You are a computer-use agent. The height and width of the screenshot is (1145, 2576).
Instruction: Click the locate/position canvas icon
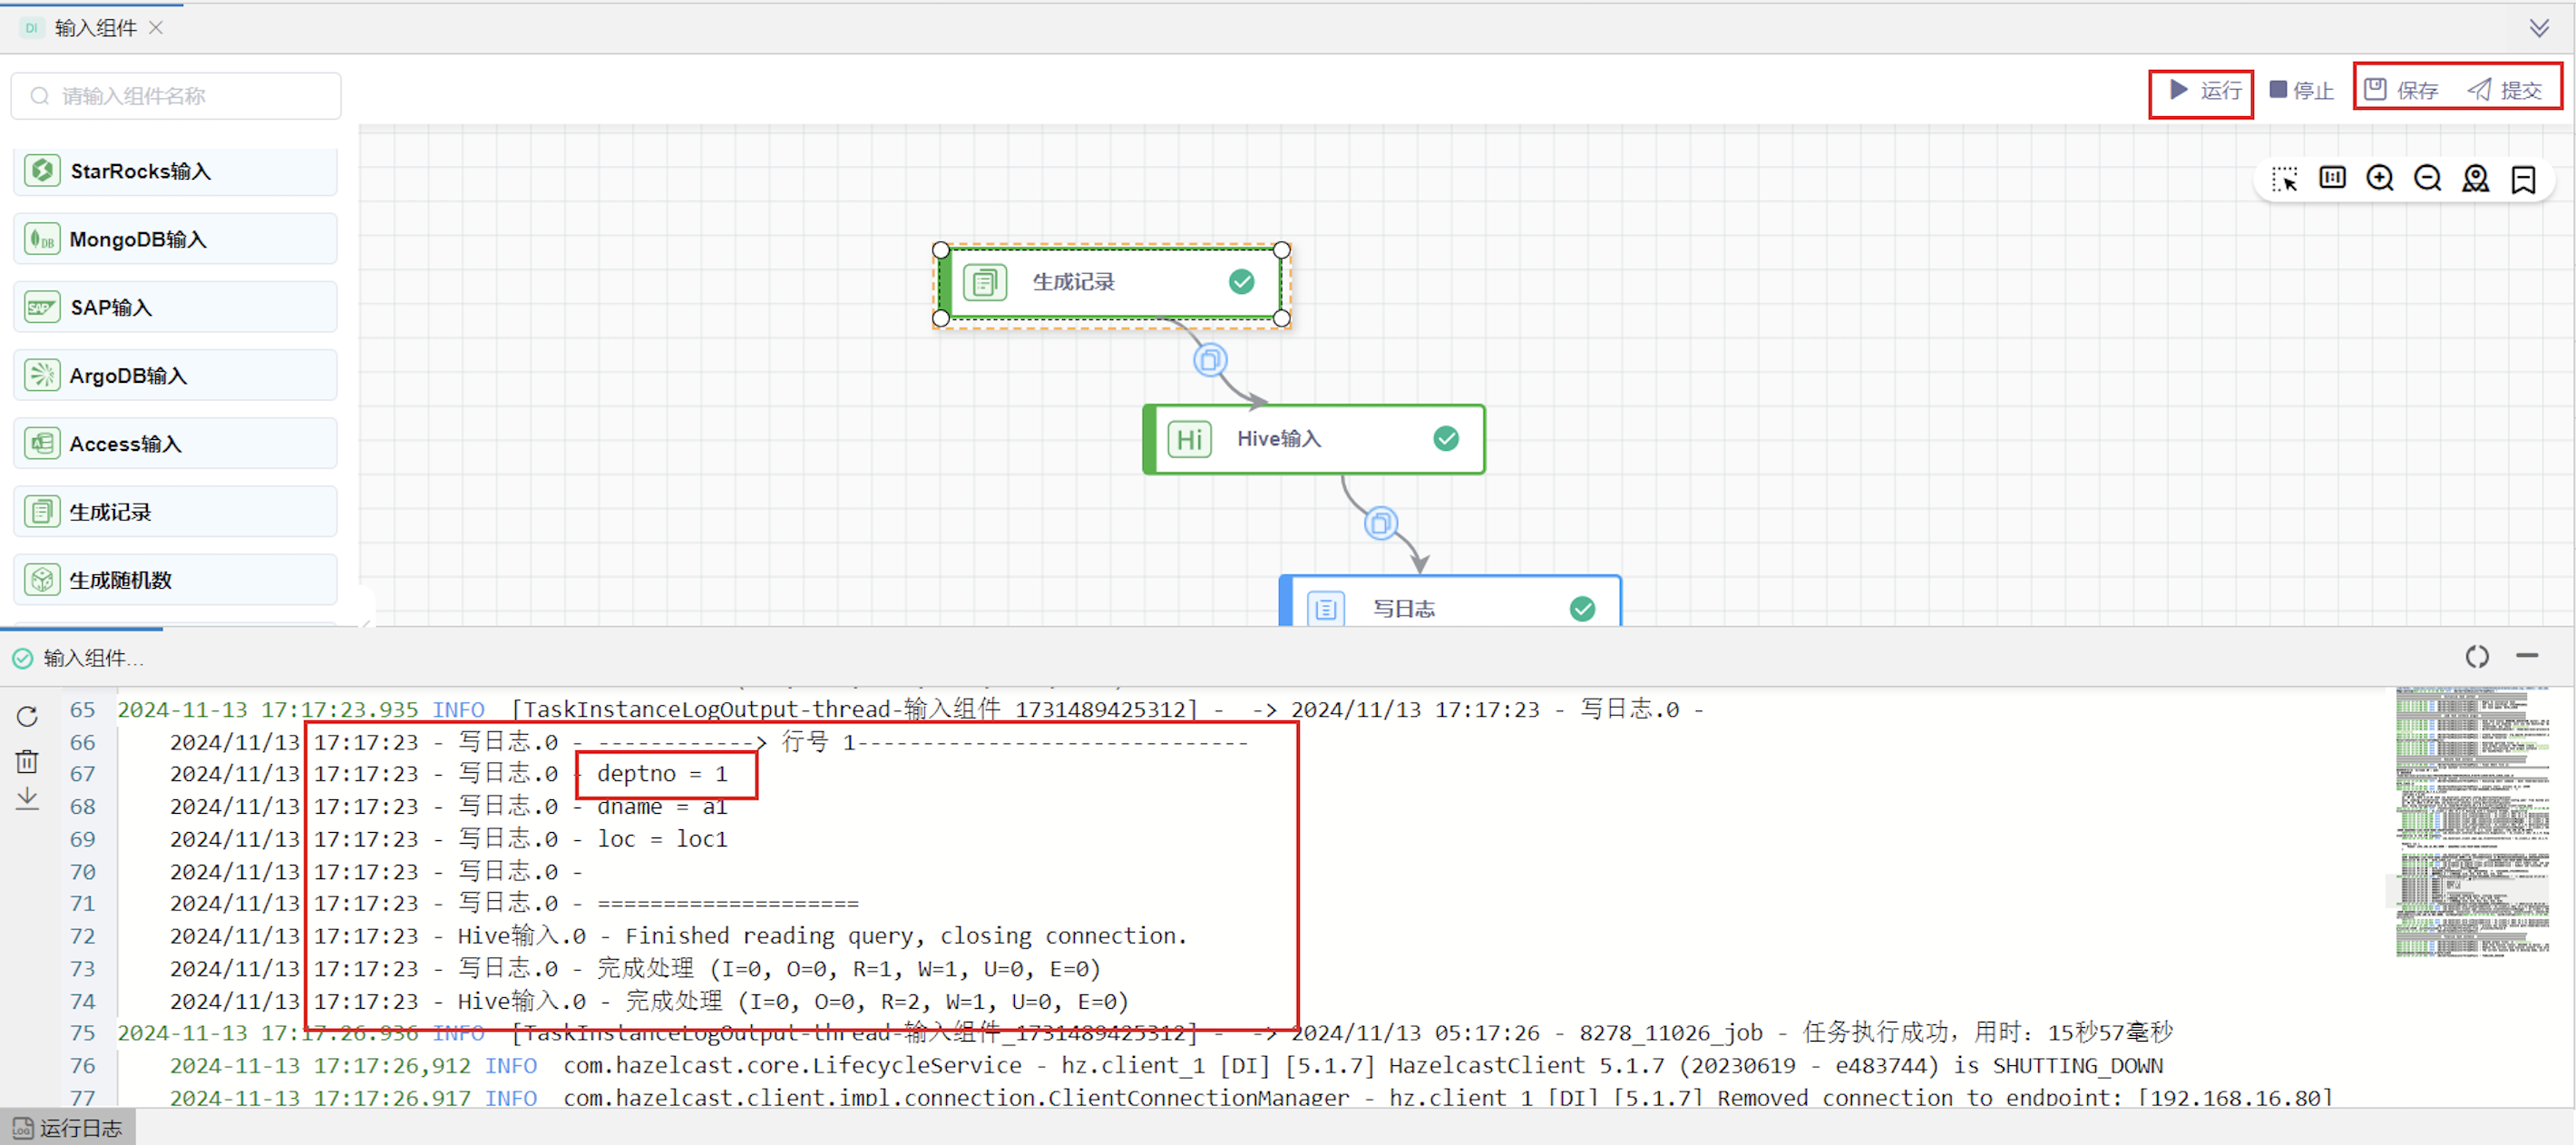click(2475, 179)
